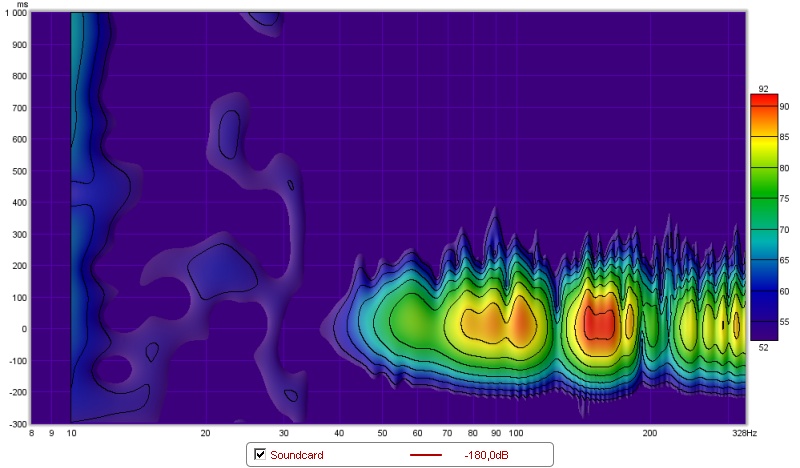Click the red top of the color scale

[x=764, y=102]
